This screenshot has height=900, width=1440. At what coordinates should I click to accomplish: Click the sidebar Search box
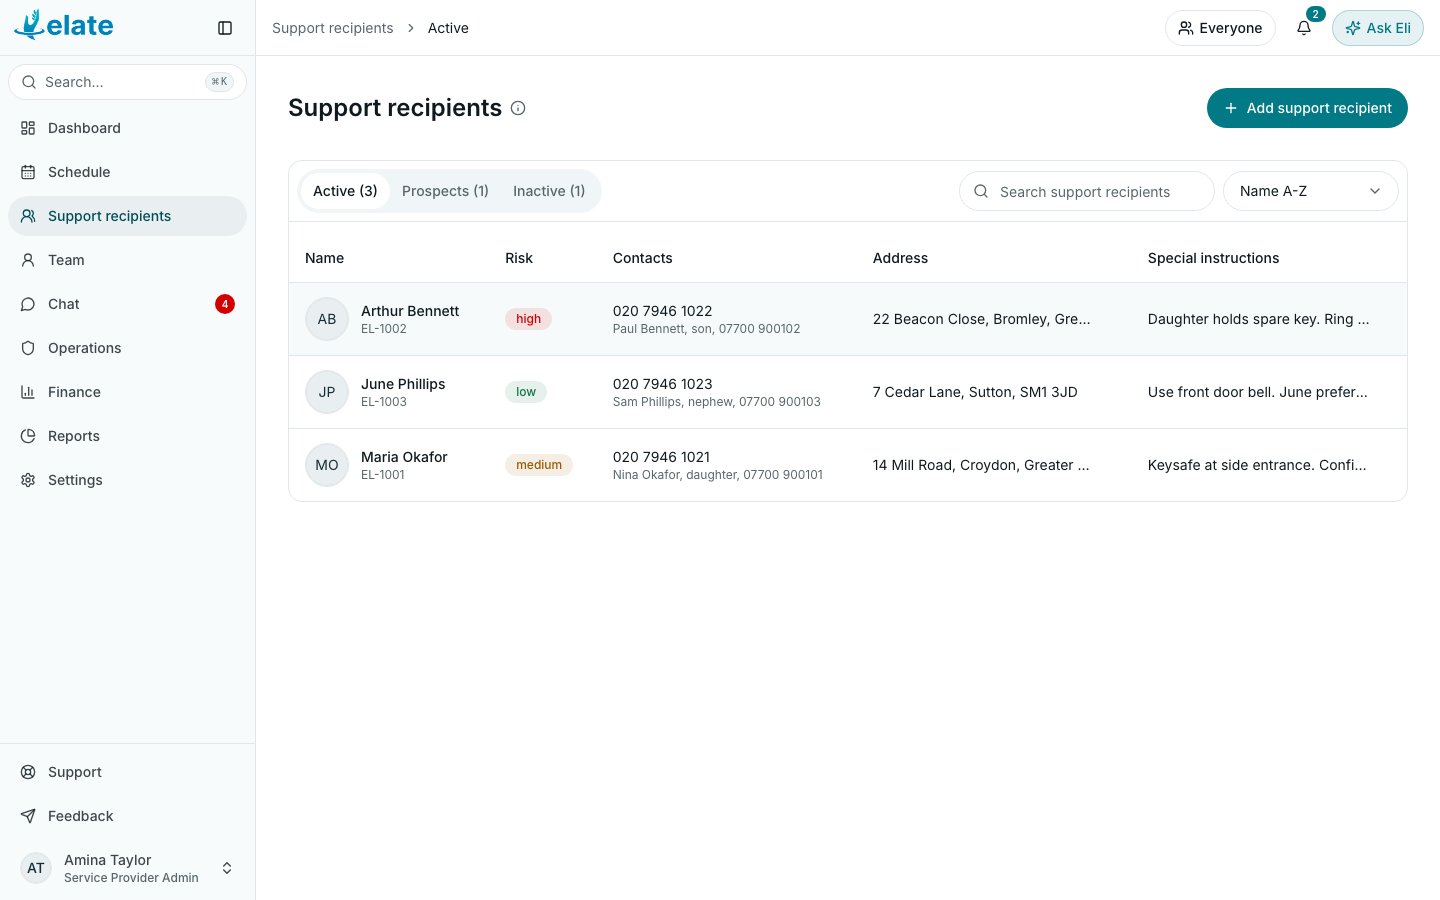[x=128, y=82]
